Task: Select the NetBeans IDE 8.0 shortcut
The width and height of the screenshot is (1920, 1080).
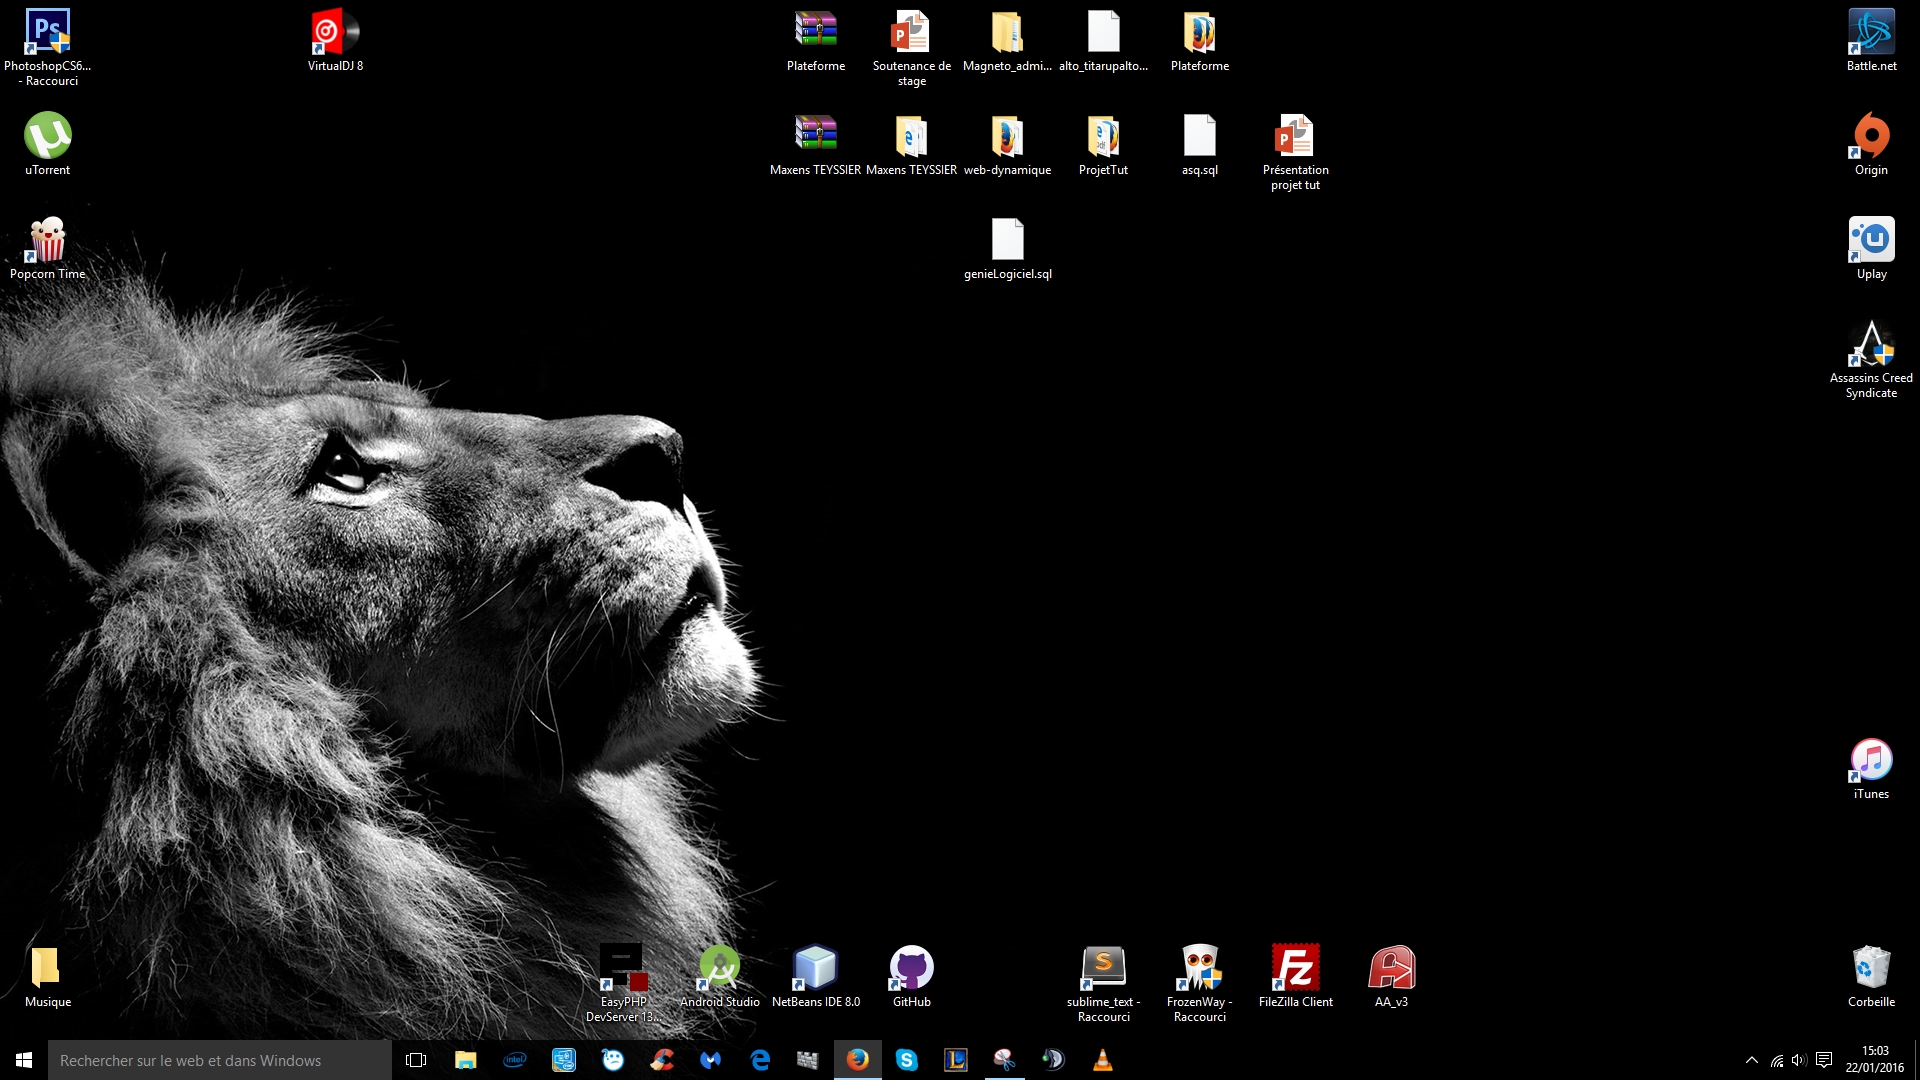Action: tap(815, 977)
